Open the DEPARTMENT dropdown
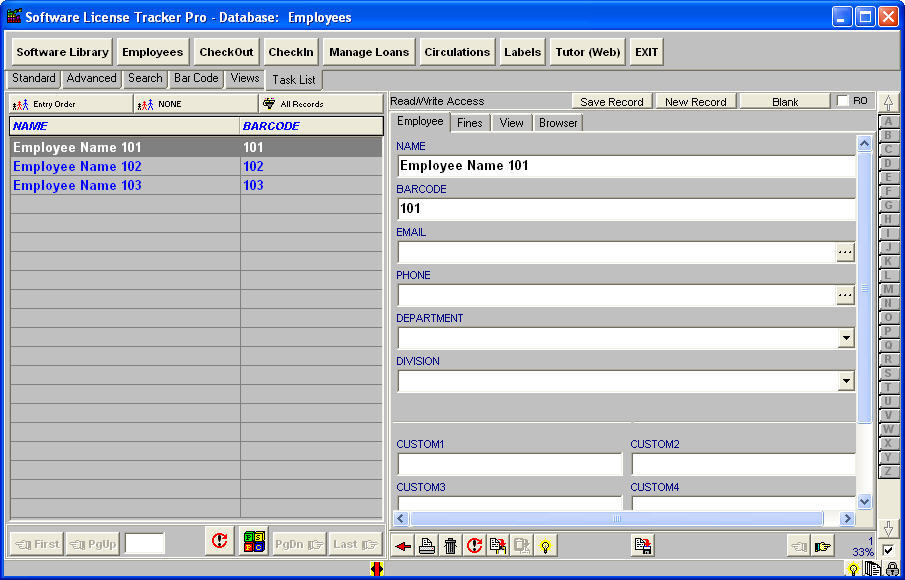The image size is (905, 580). point(846,338)
